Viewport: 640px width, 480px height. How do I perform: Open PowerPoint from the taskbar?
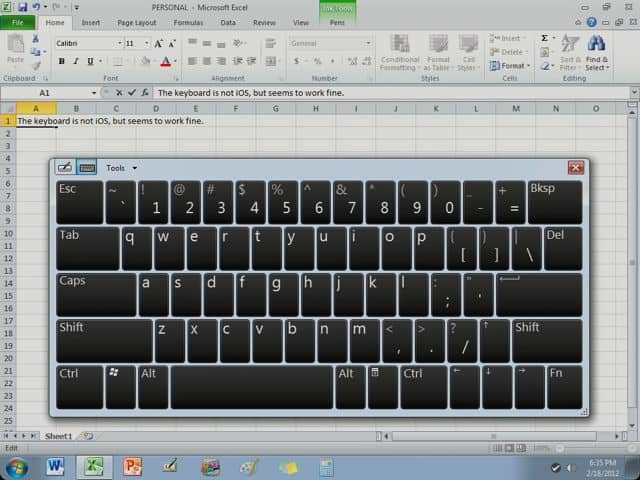132,467
